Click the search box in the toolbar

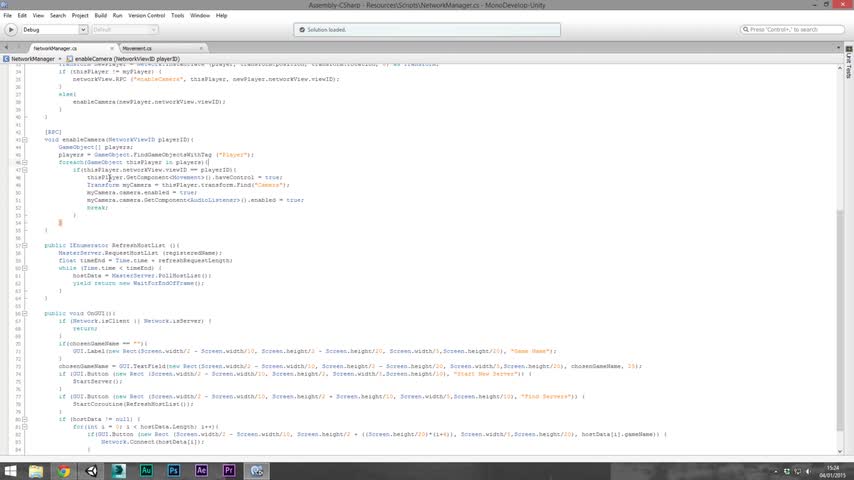[x=792, y=29]
